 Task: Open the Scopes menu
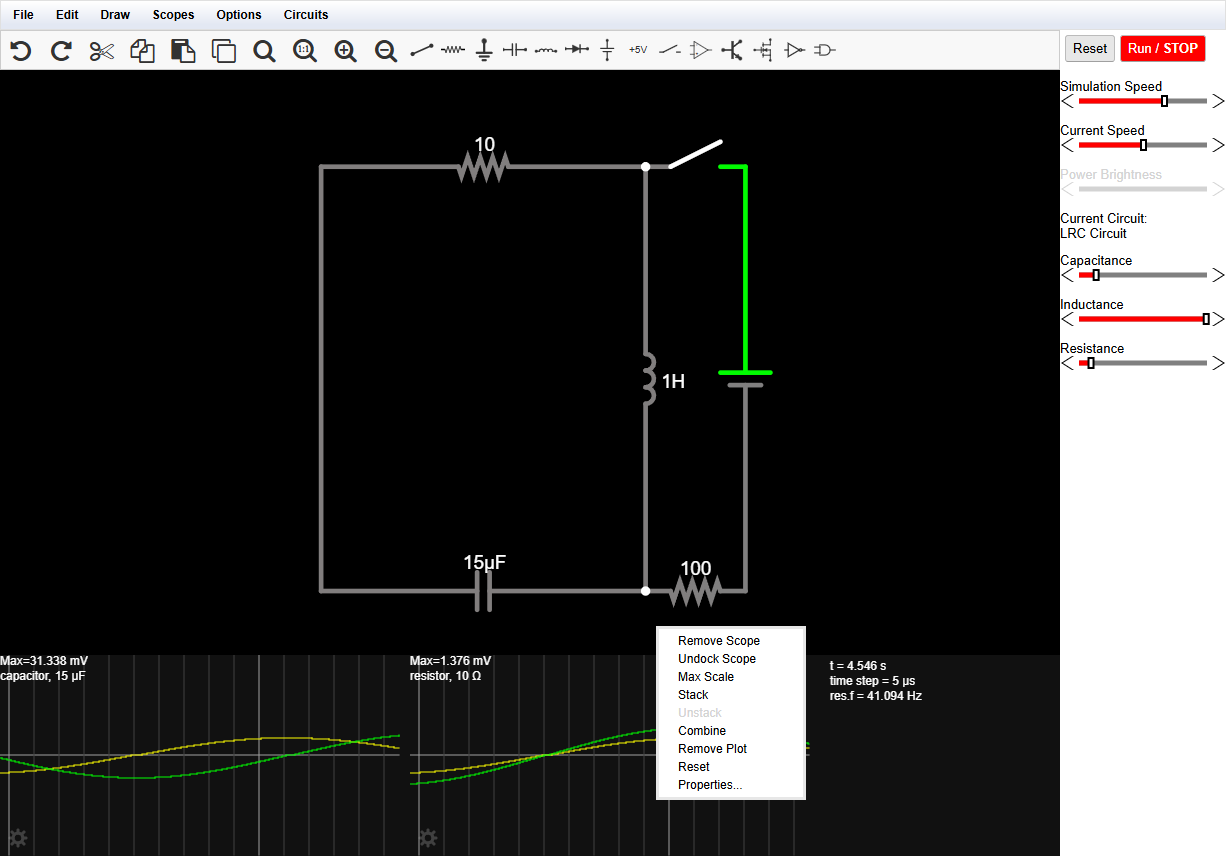173,15
